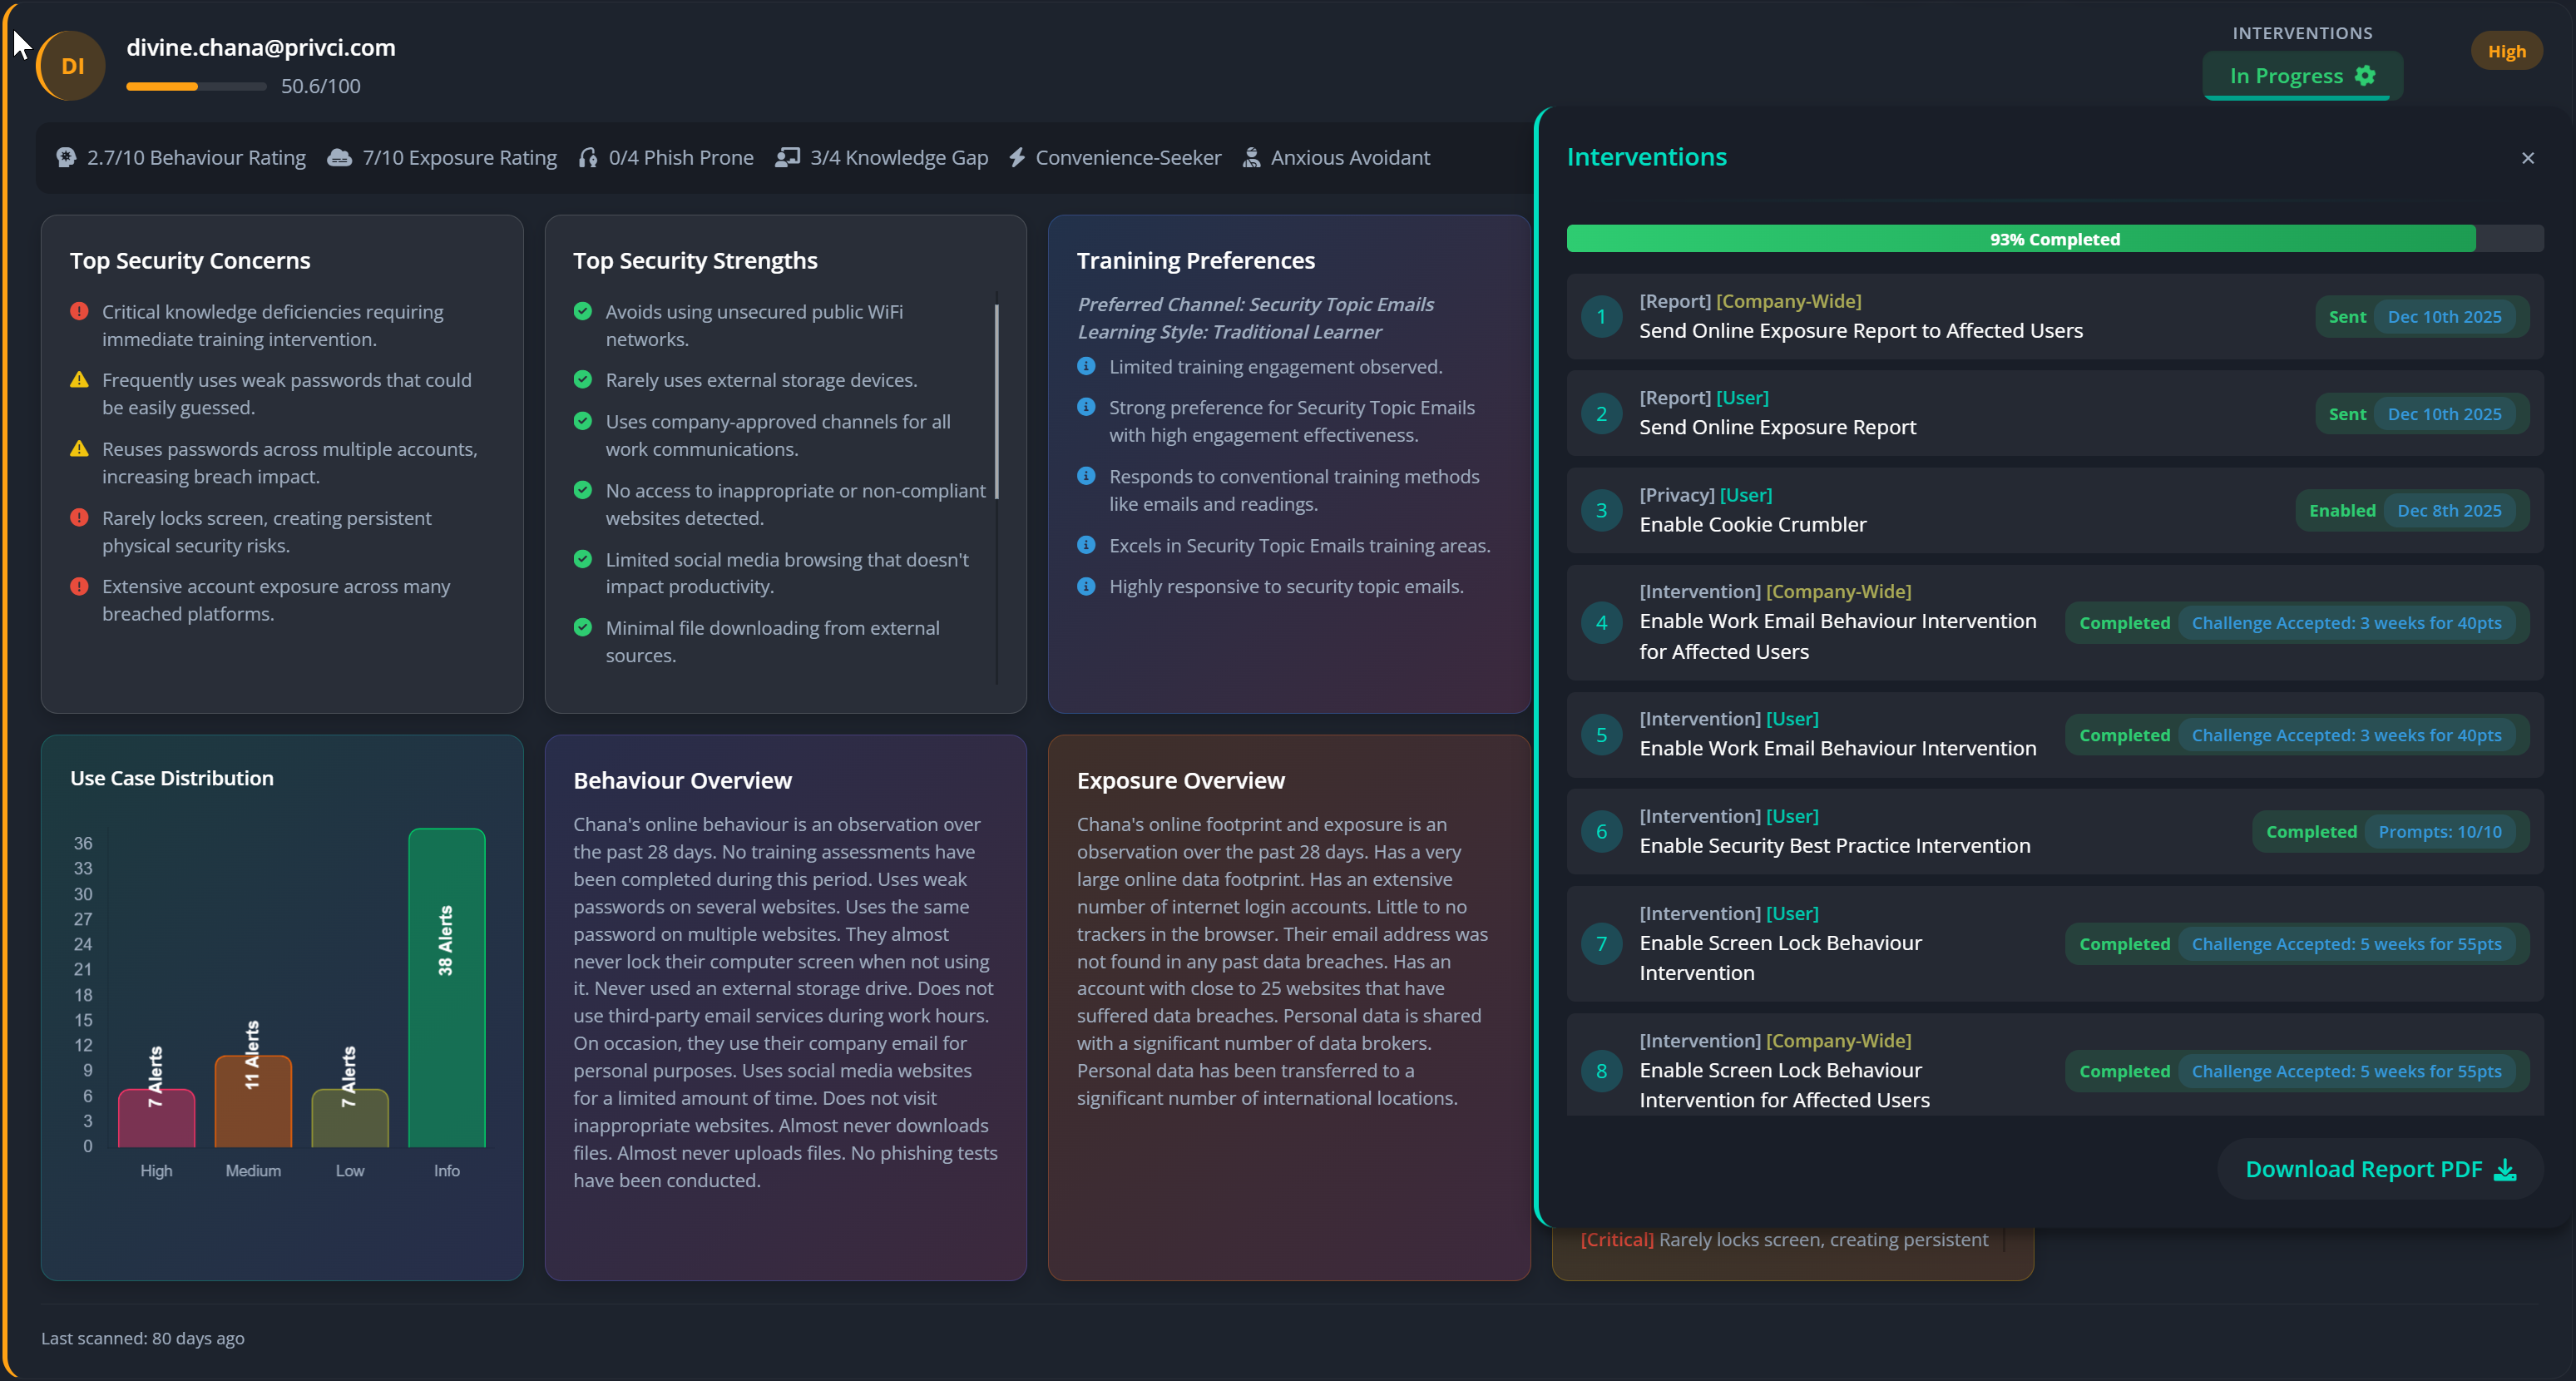Click the Exposure Rating cloud icon

click(340, 157)
